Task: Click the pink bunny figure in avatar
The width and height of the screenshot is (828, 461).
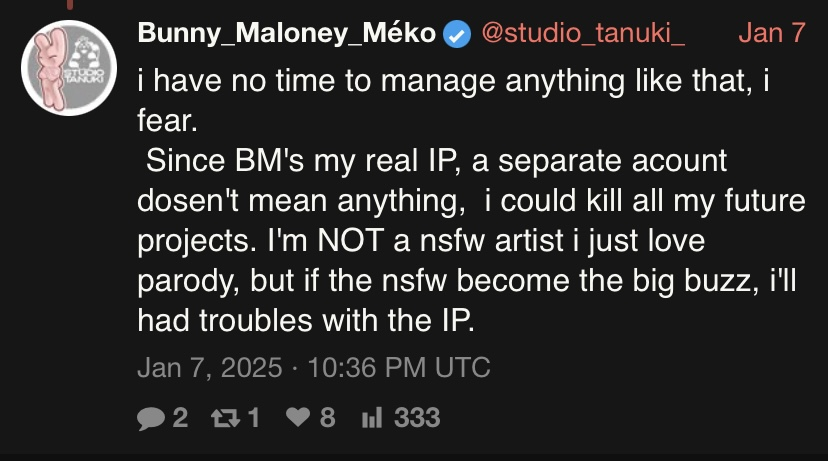Action: 50,76
